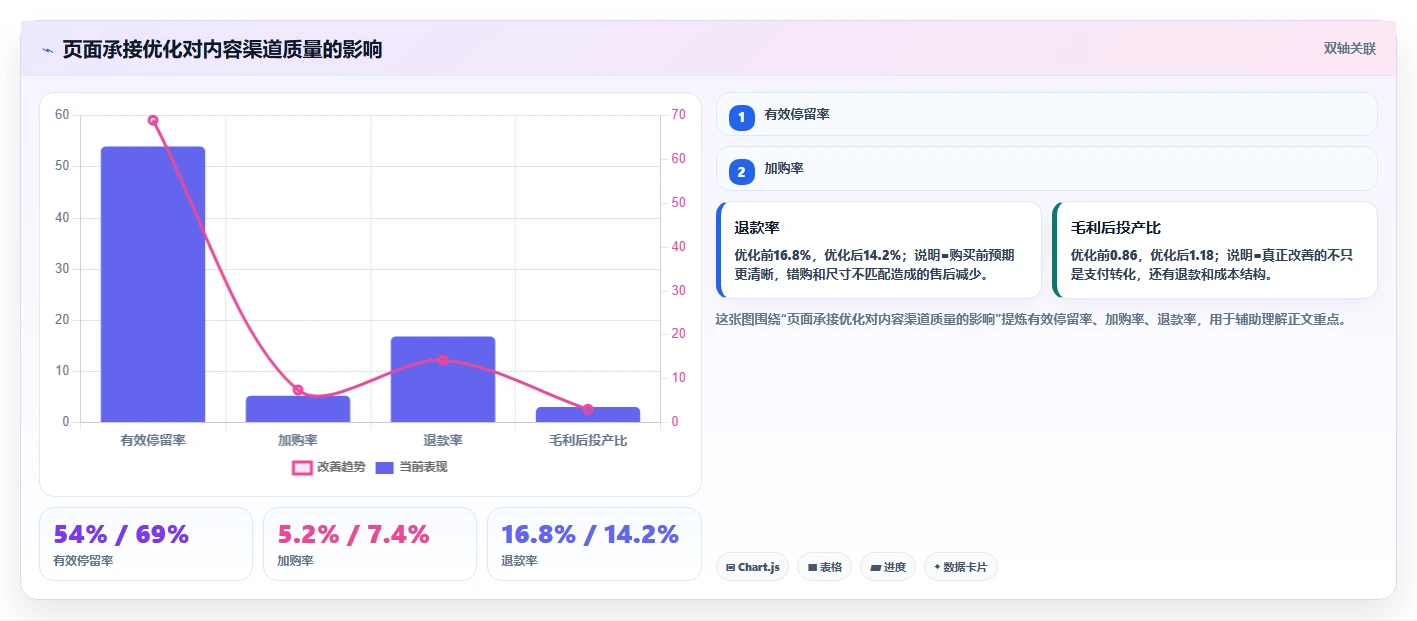This screenshot has width=1417, height=621.
Task: Click the 双轴关联 label in header
Action: click(1350, 49)
